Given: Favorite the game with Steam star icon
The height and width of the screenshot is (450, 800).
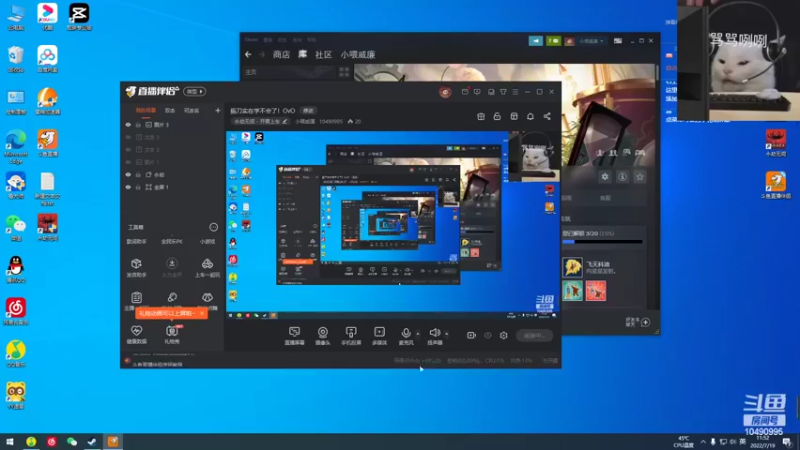Looking at the screenshot, I should click(x=640, y=177).
